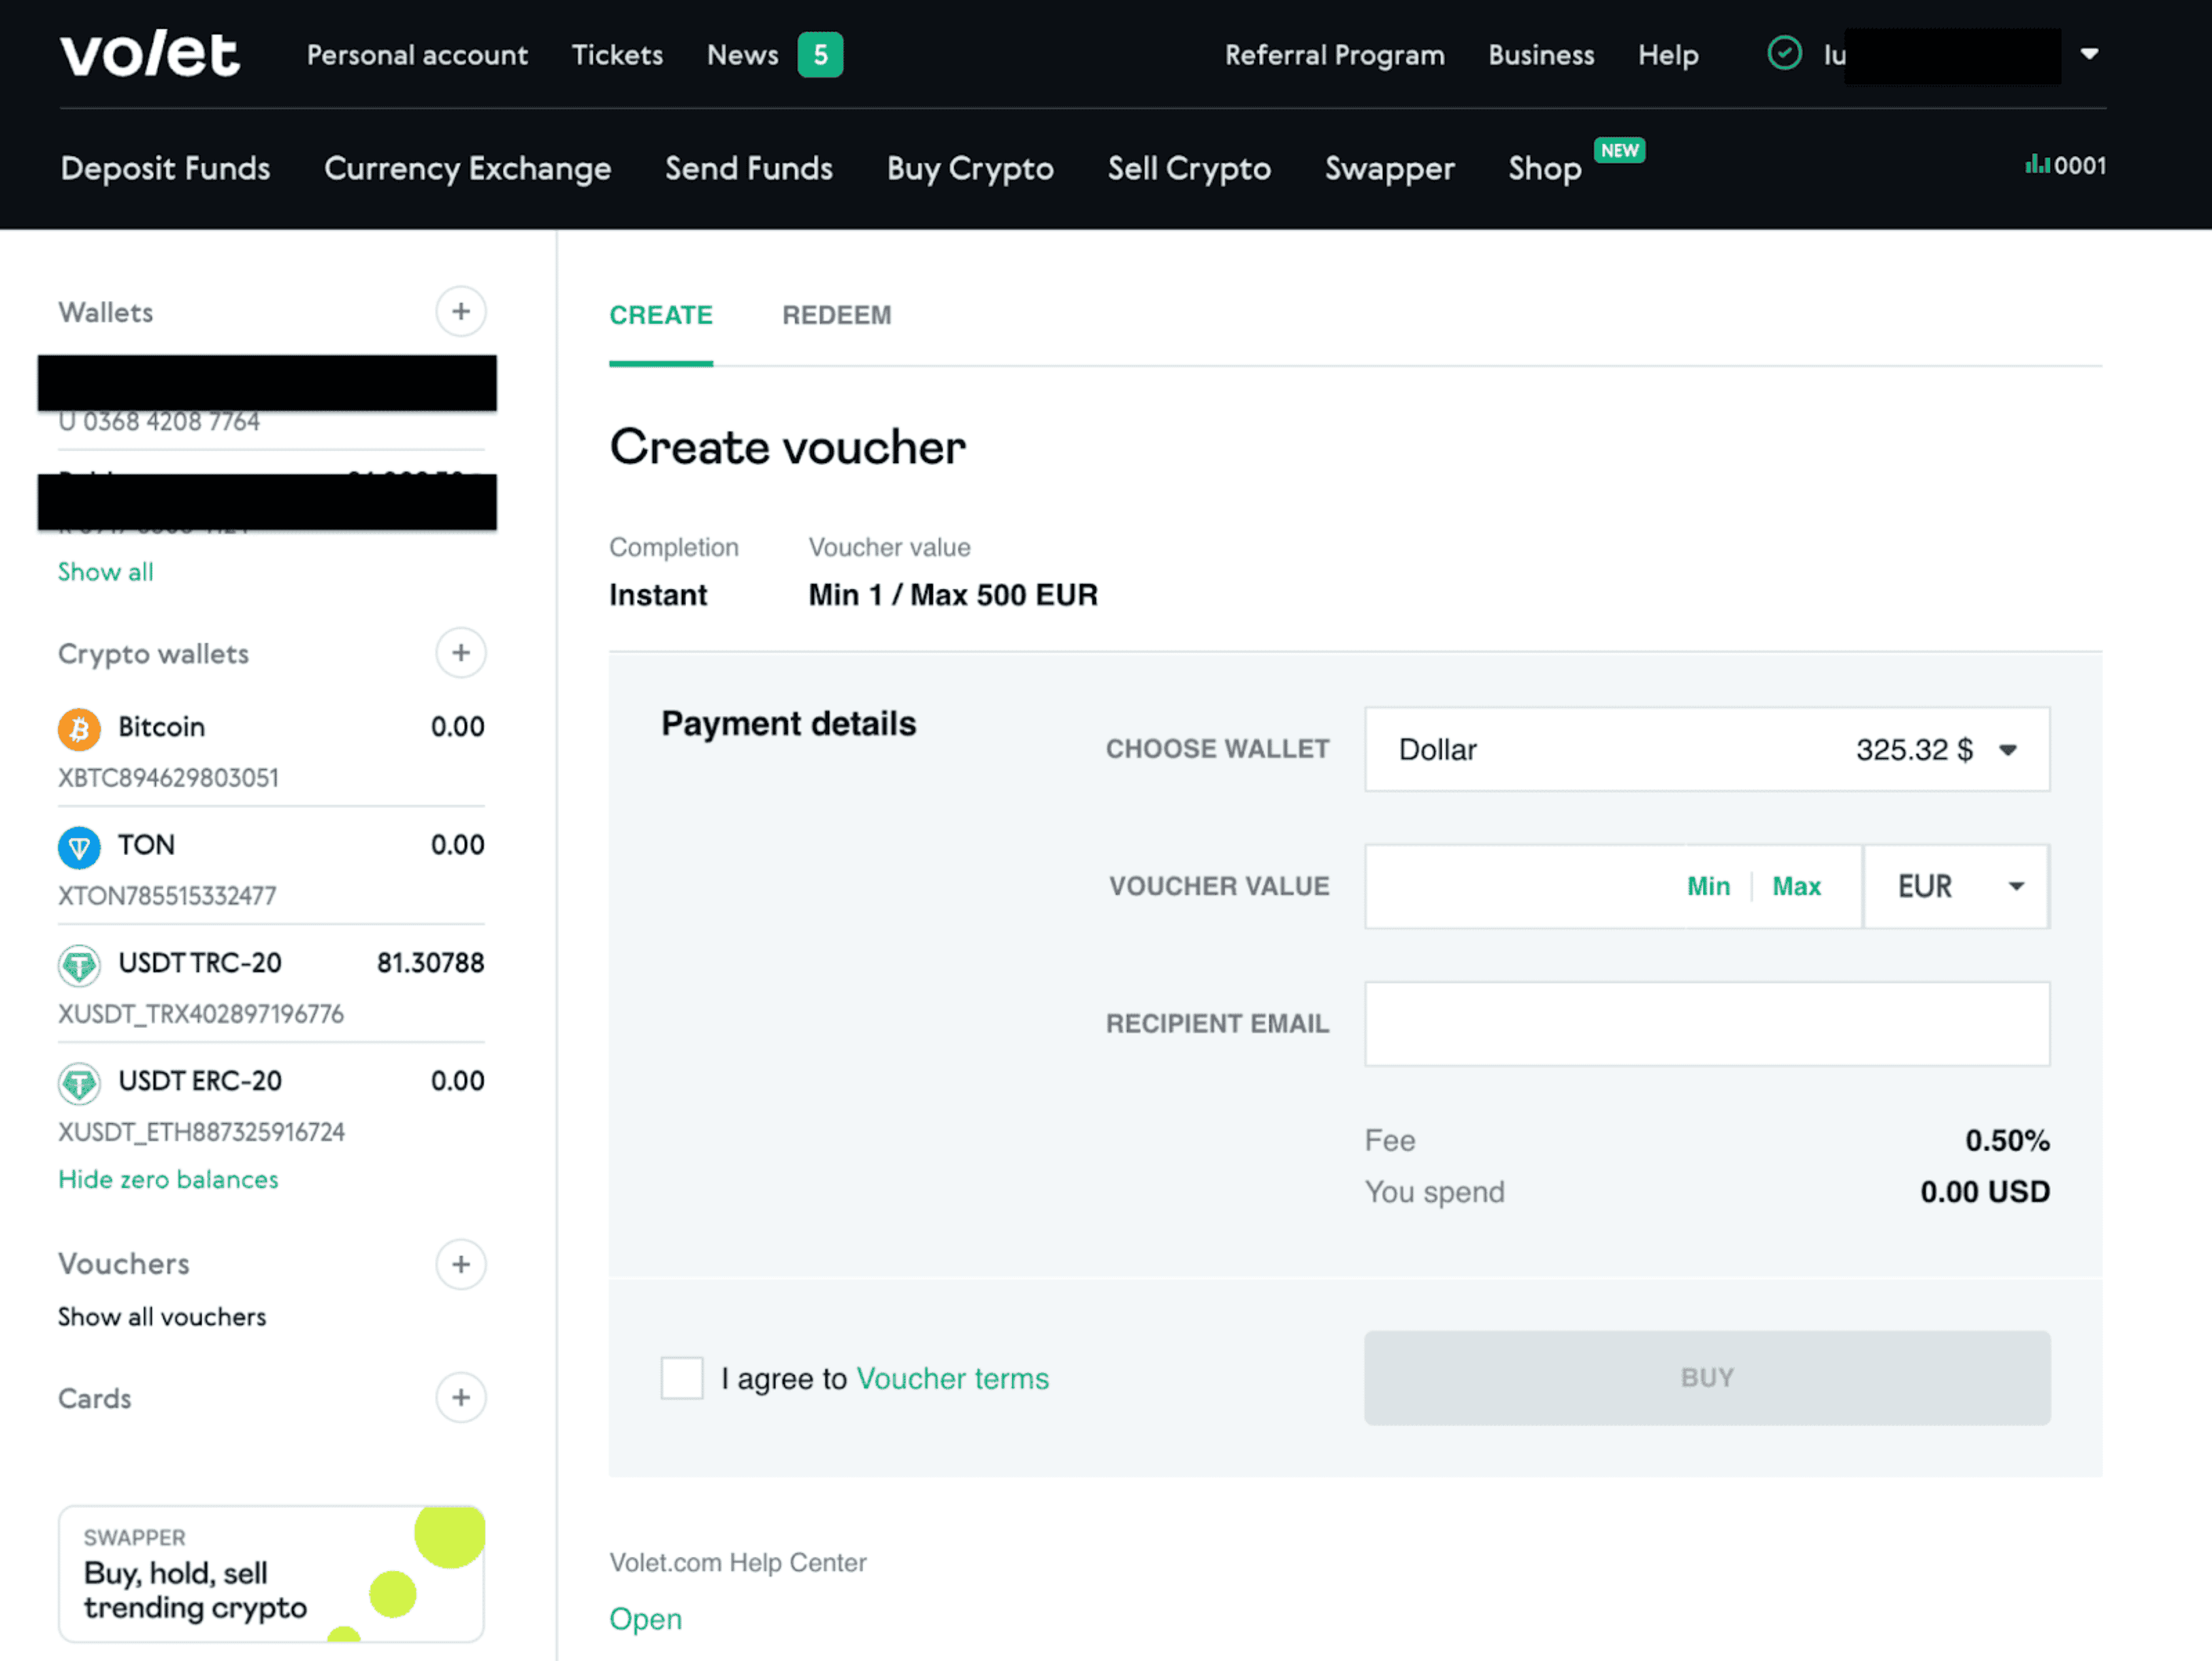Hide zero balances in crypto wallets

[x=168, y=1180]
